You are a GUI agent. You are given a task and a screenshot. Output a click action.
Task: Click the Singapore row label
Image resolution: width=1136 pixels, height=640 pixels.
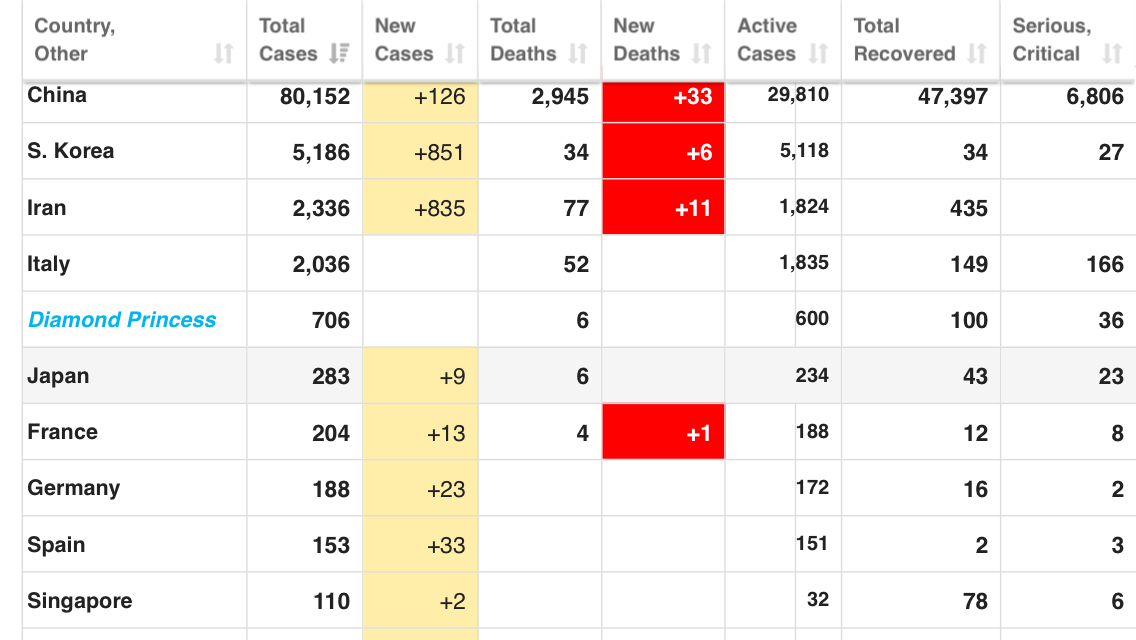point(80,601)
